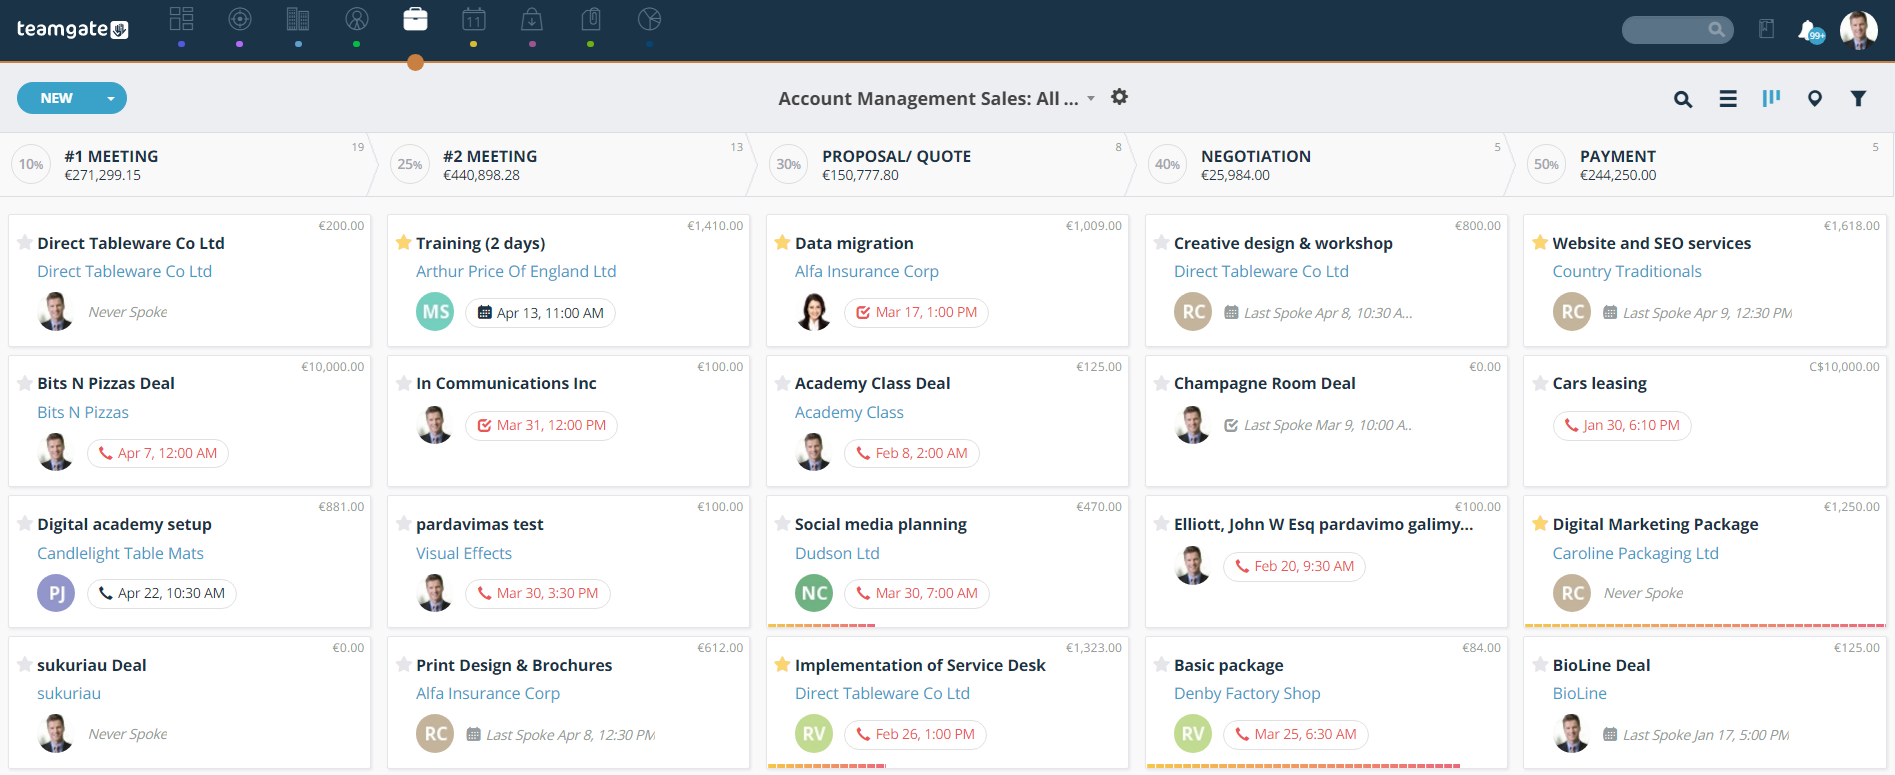Open the sukuriau Deal title
This screenshot has width=1895, height=775.
point(91,665)
